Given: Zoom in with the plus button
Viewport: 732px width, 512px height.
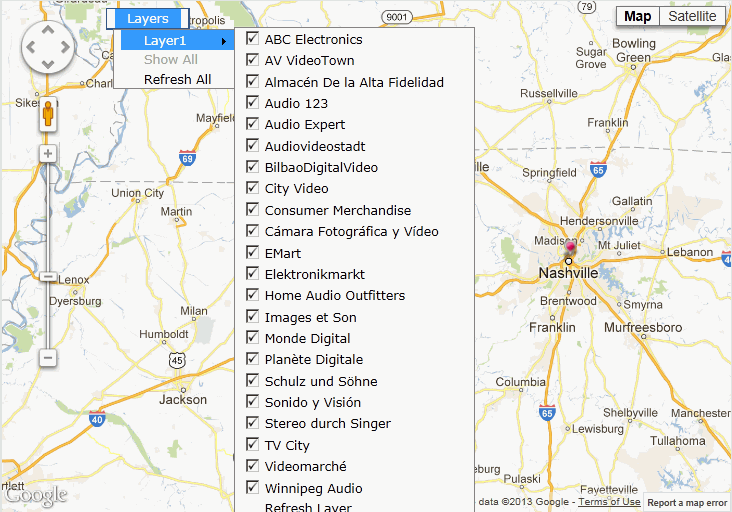Looking at the screenshot, I should (x=48, y=154).
